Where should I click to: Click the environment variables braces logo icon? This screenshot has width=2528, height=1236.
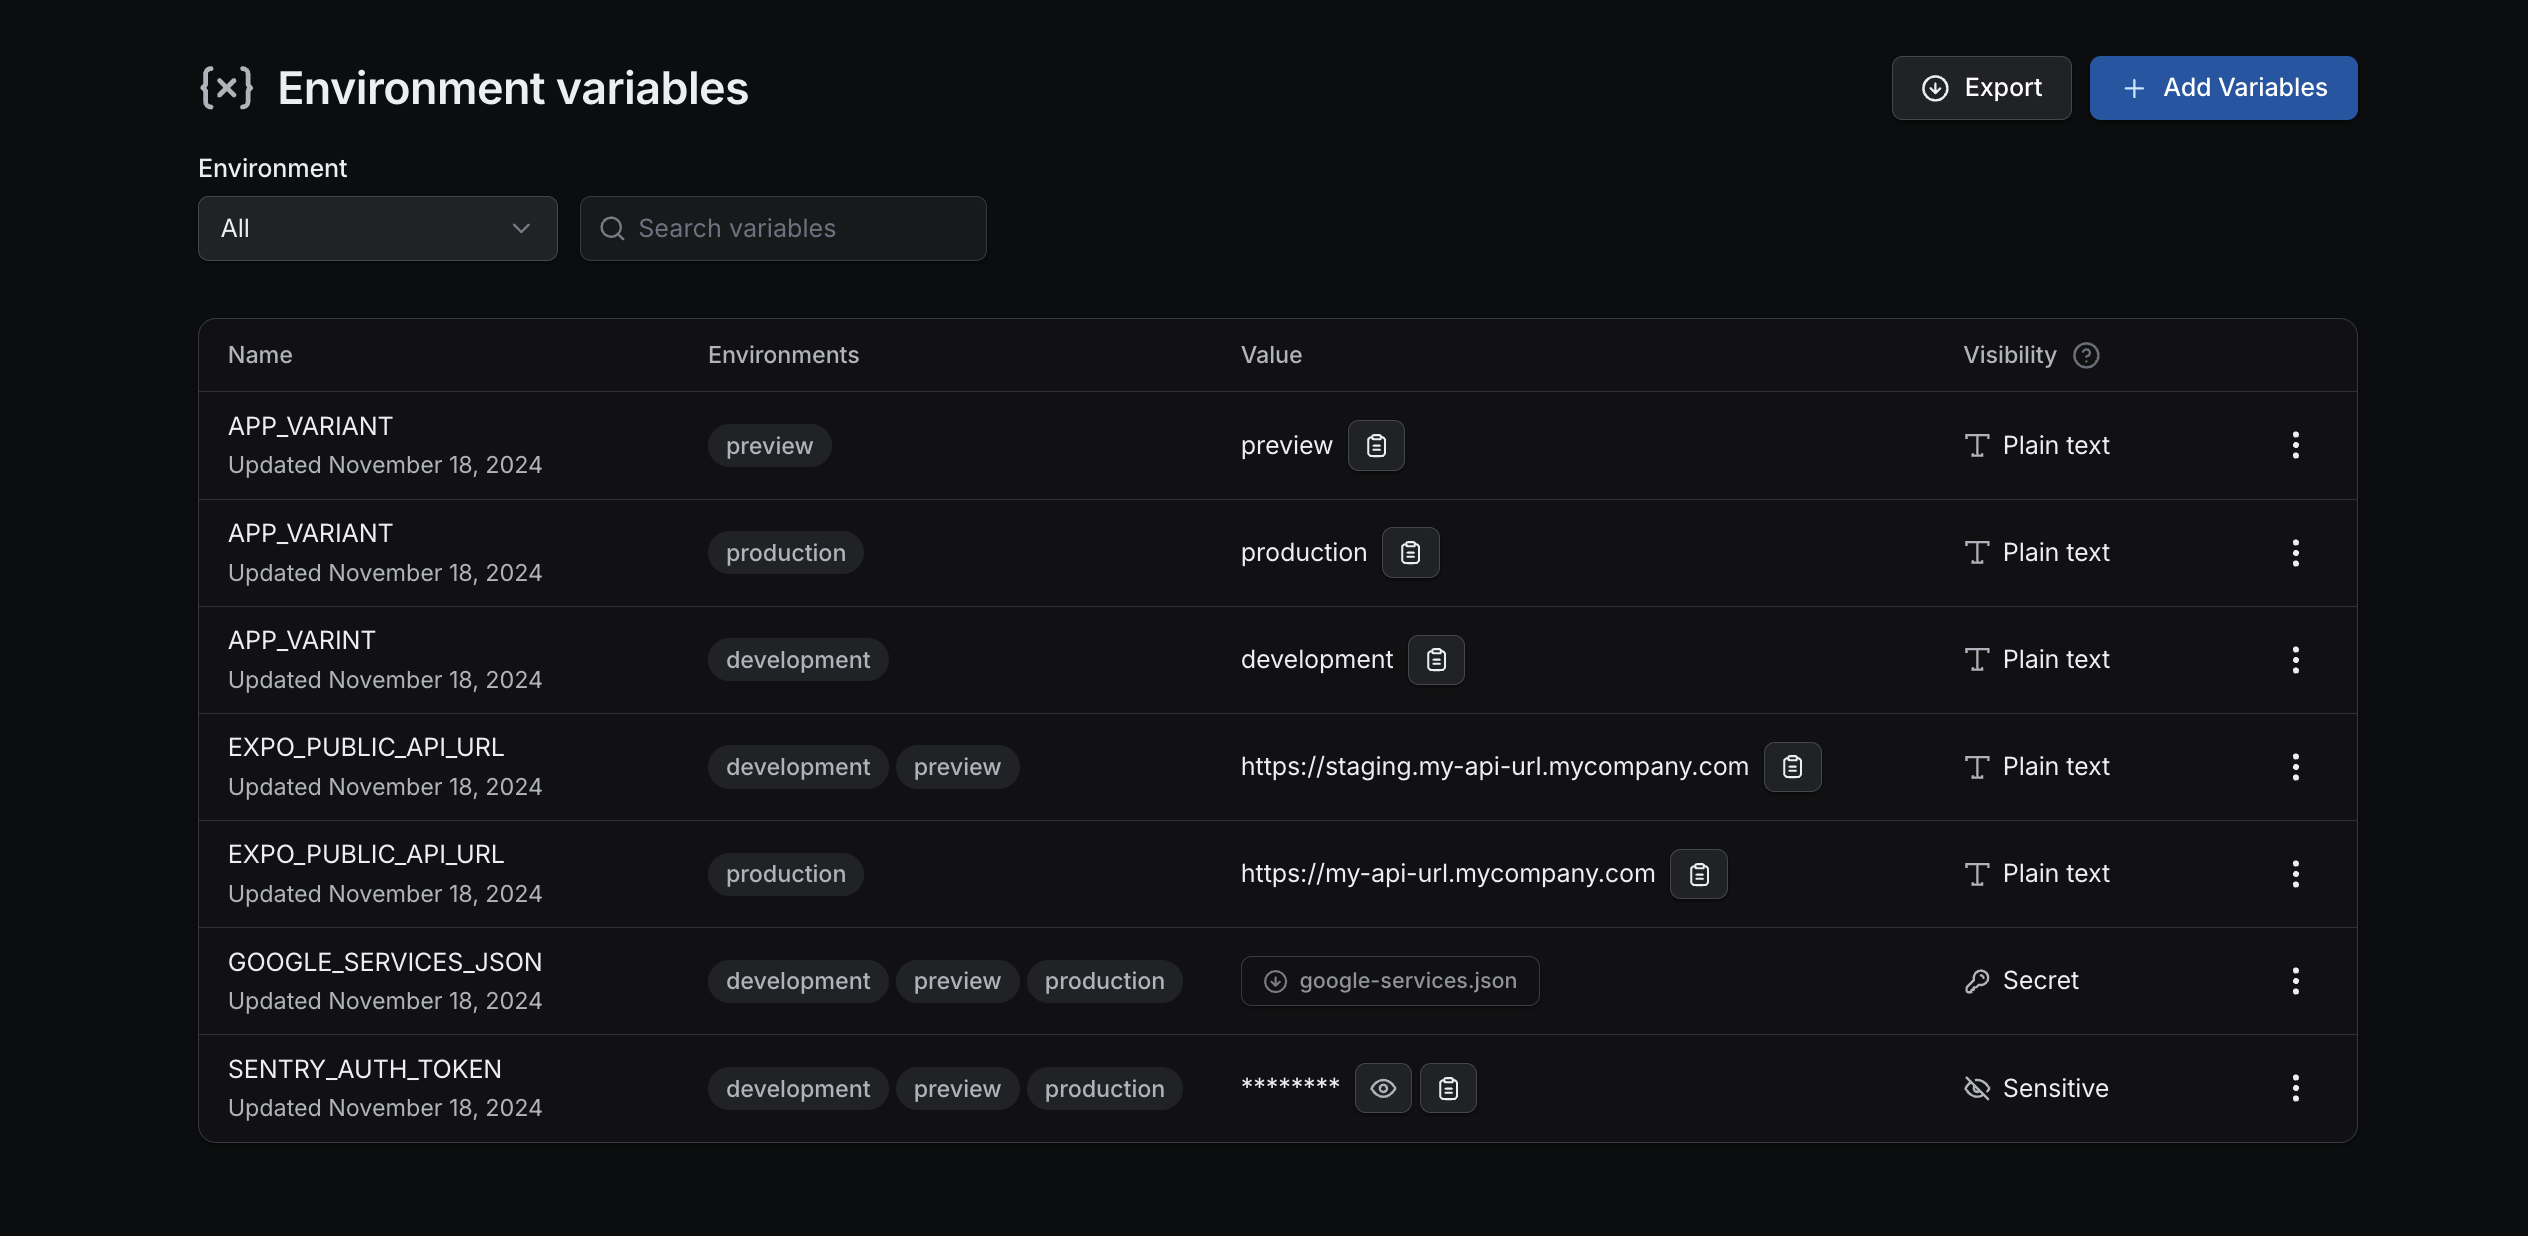coord(226,87)
